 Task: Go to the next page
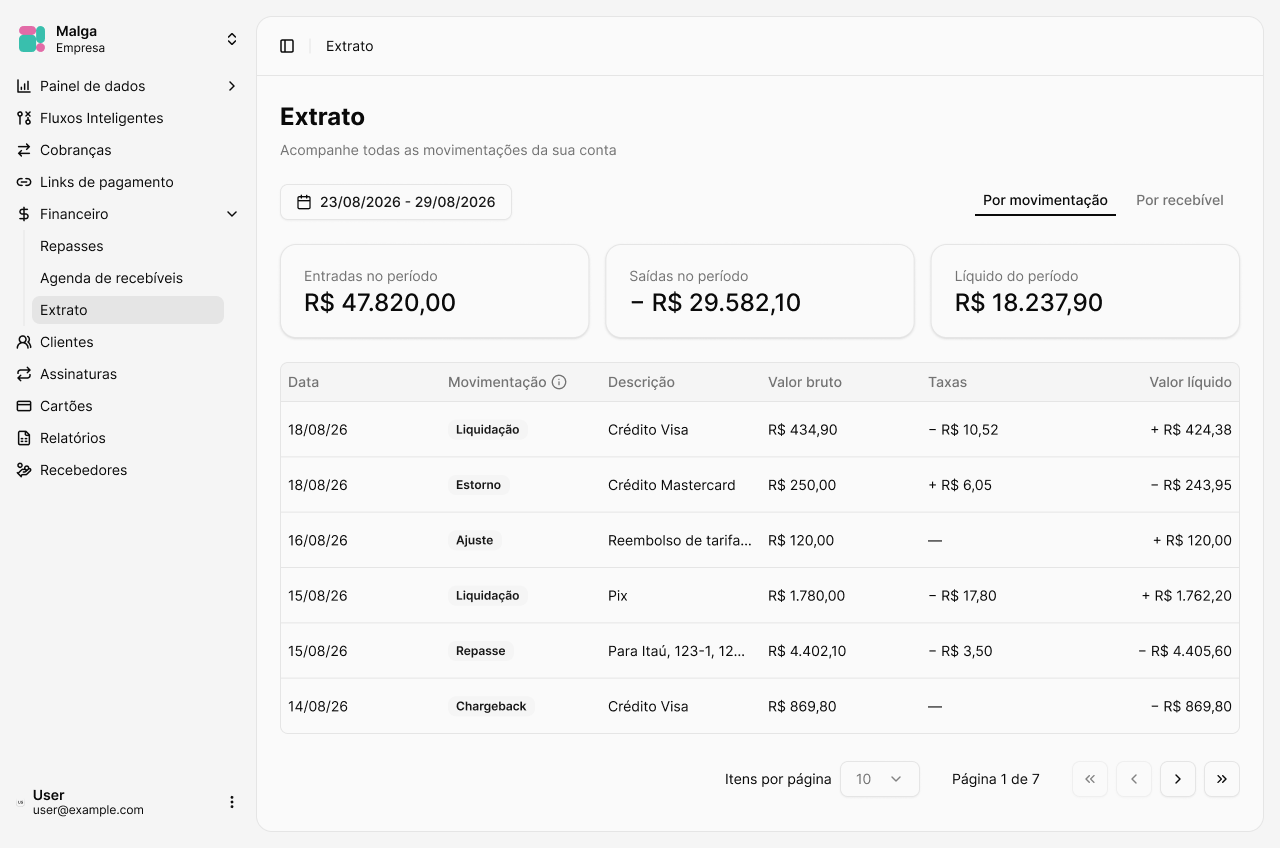1178,779
